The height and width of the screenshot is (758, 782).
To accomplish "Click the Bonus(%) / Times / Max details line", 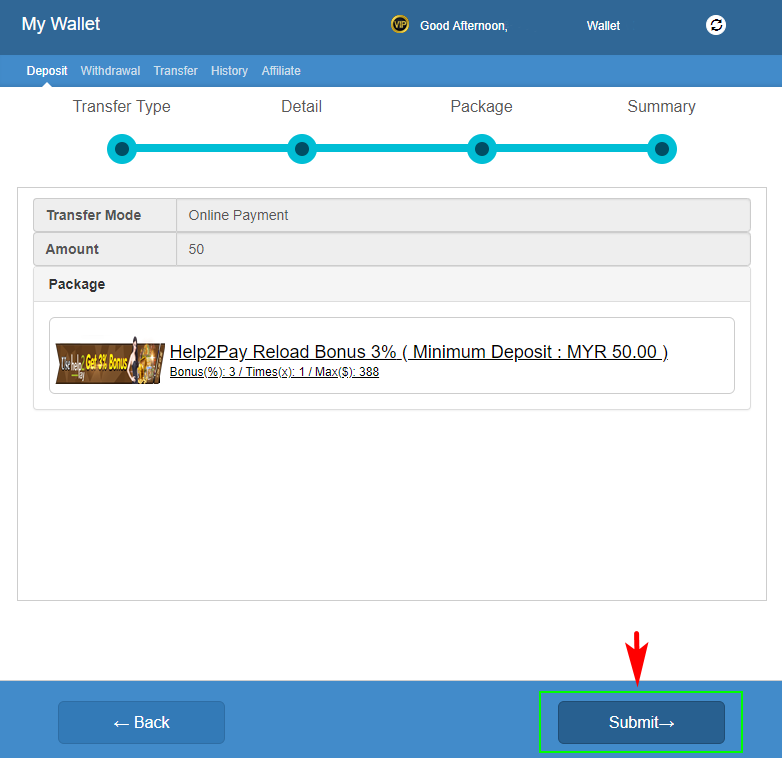I will 274,372.
